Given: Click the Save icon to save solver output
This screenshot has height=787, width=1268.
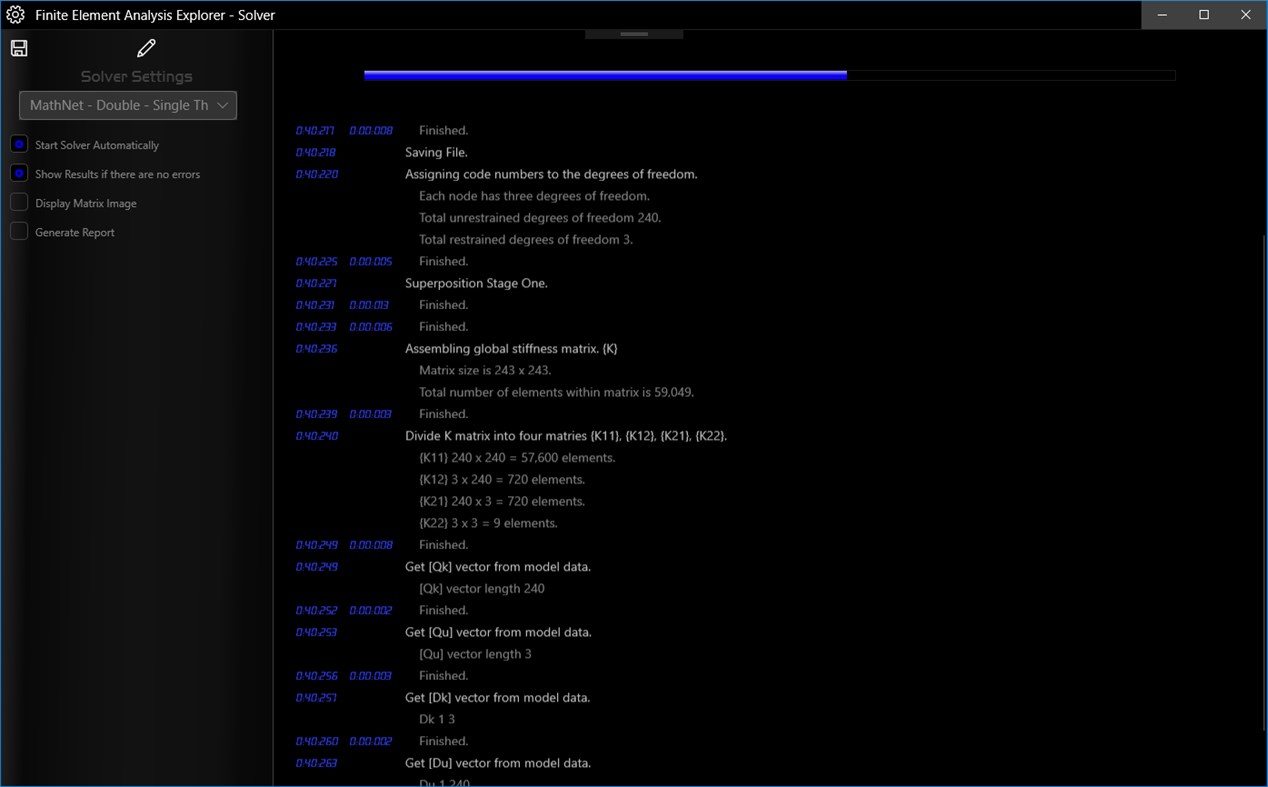Looking at the screenshot, I should [18, 47].
